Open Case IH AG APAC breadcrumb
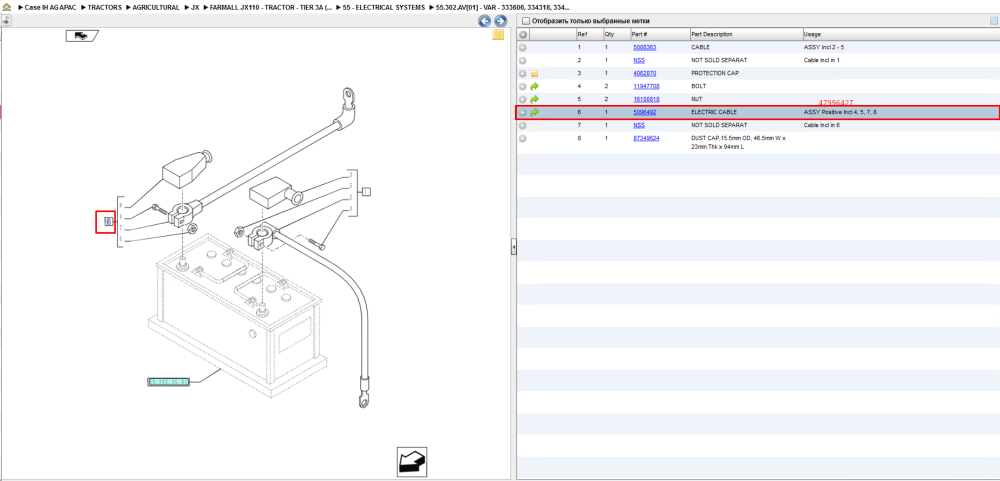The width and height of the screenshot is (1000, 481). (x=50, y=7)
